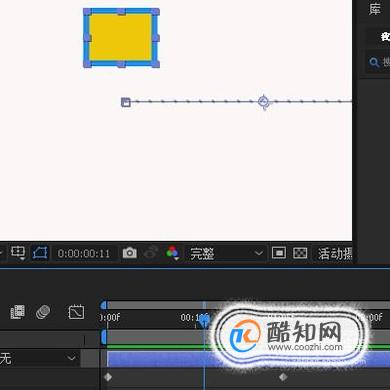Open the show channel RGB color icon
Screen dimensions: 390x390
(x=173, y=253)
